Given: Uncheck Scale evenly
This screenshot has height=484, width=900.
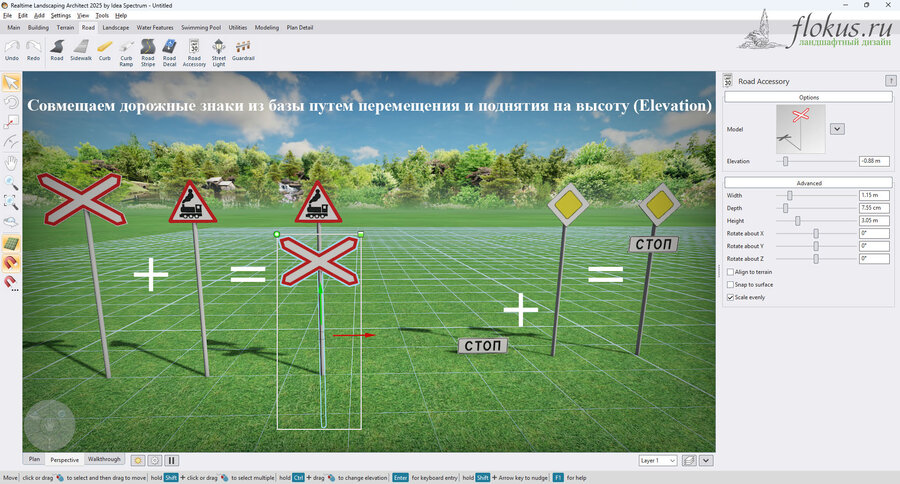Looking at the screenshot, I should point(730,297).
